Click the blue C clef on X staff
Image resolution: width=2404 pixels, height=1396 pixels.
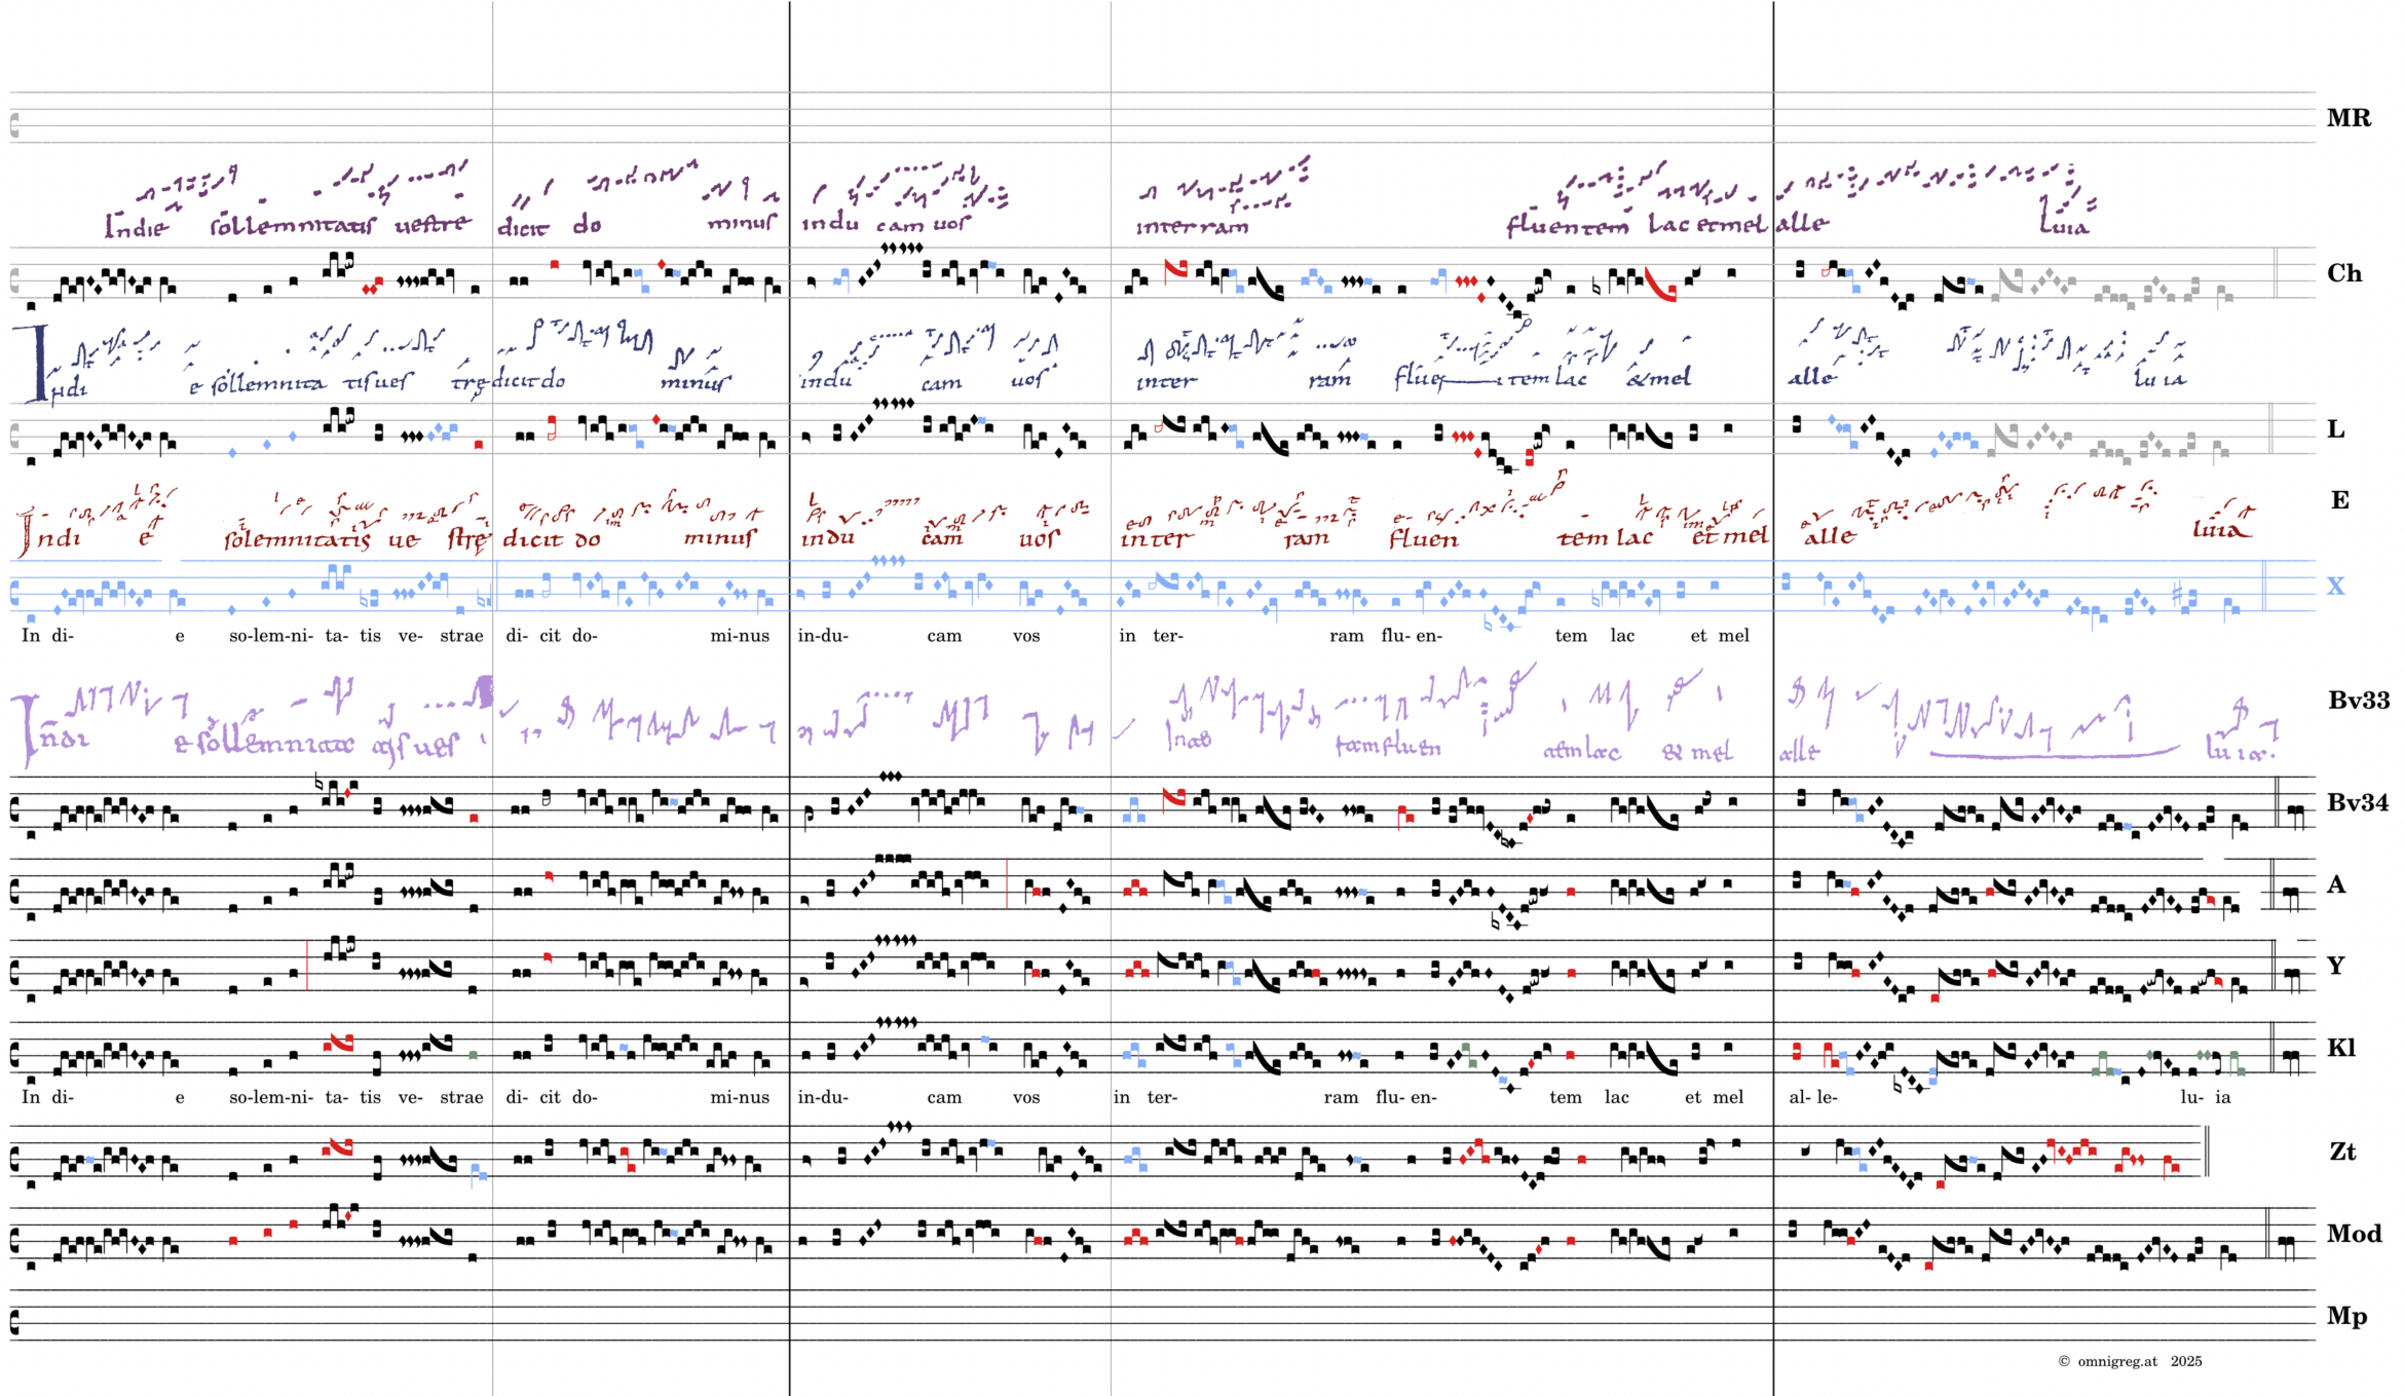click(14, 594)
